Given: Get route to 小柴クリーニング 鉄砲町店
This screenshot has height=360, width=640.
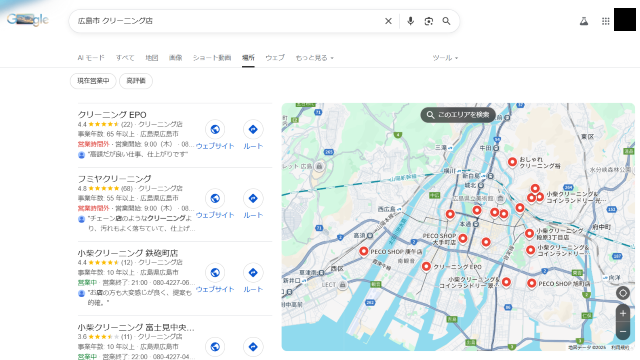Looking at the screenshot, I should point(253,278).
